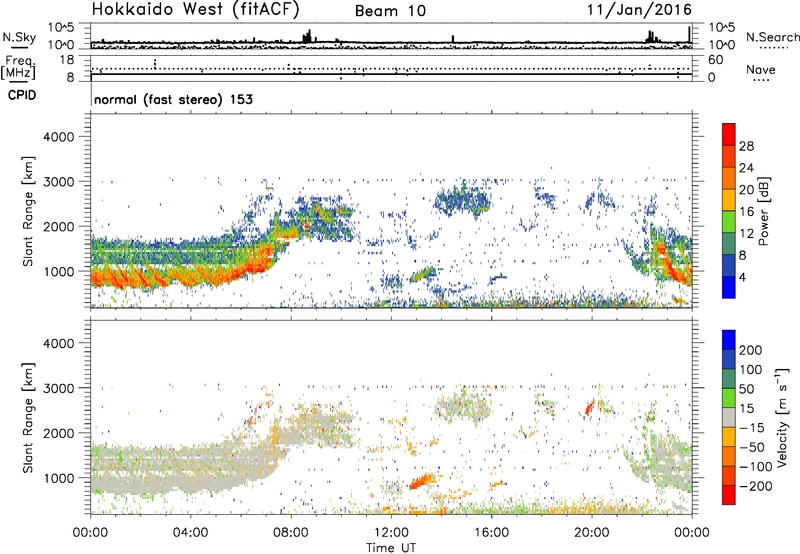The width and height of the screenshot is (800, 554).
Task: Click the 'Power [dB]' colorbar label
Action: (763, 211)
